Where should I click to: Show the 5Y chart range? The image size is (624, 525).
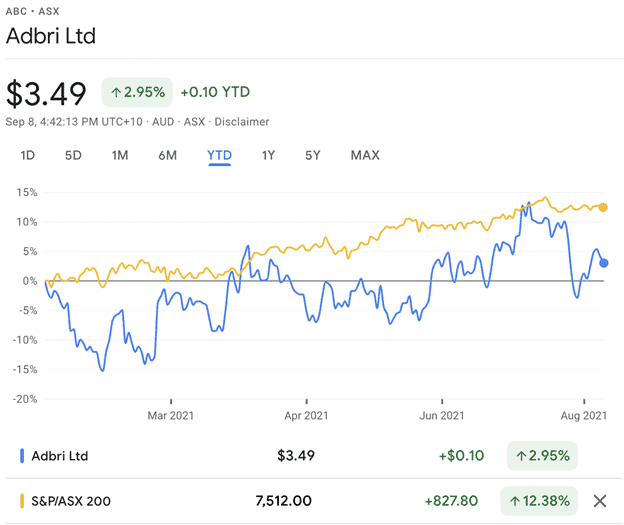(x=313, y=155)
